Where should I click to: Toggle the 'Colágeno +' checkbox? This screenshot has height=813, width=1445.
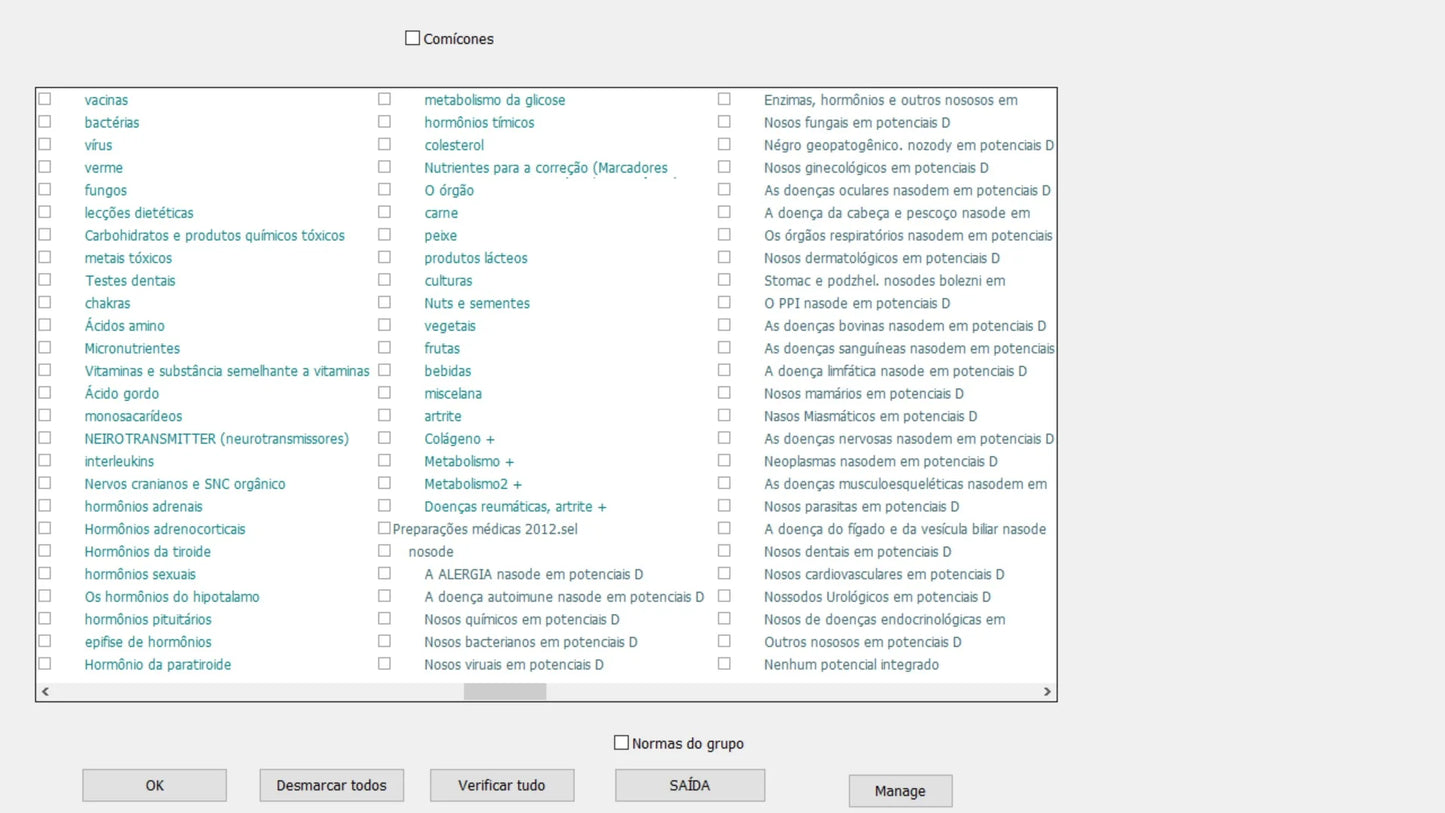[x=384, y=438]
